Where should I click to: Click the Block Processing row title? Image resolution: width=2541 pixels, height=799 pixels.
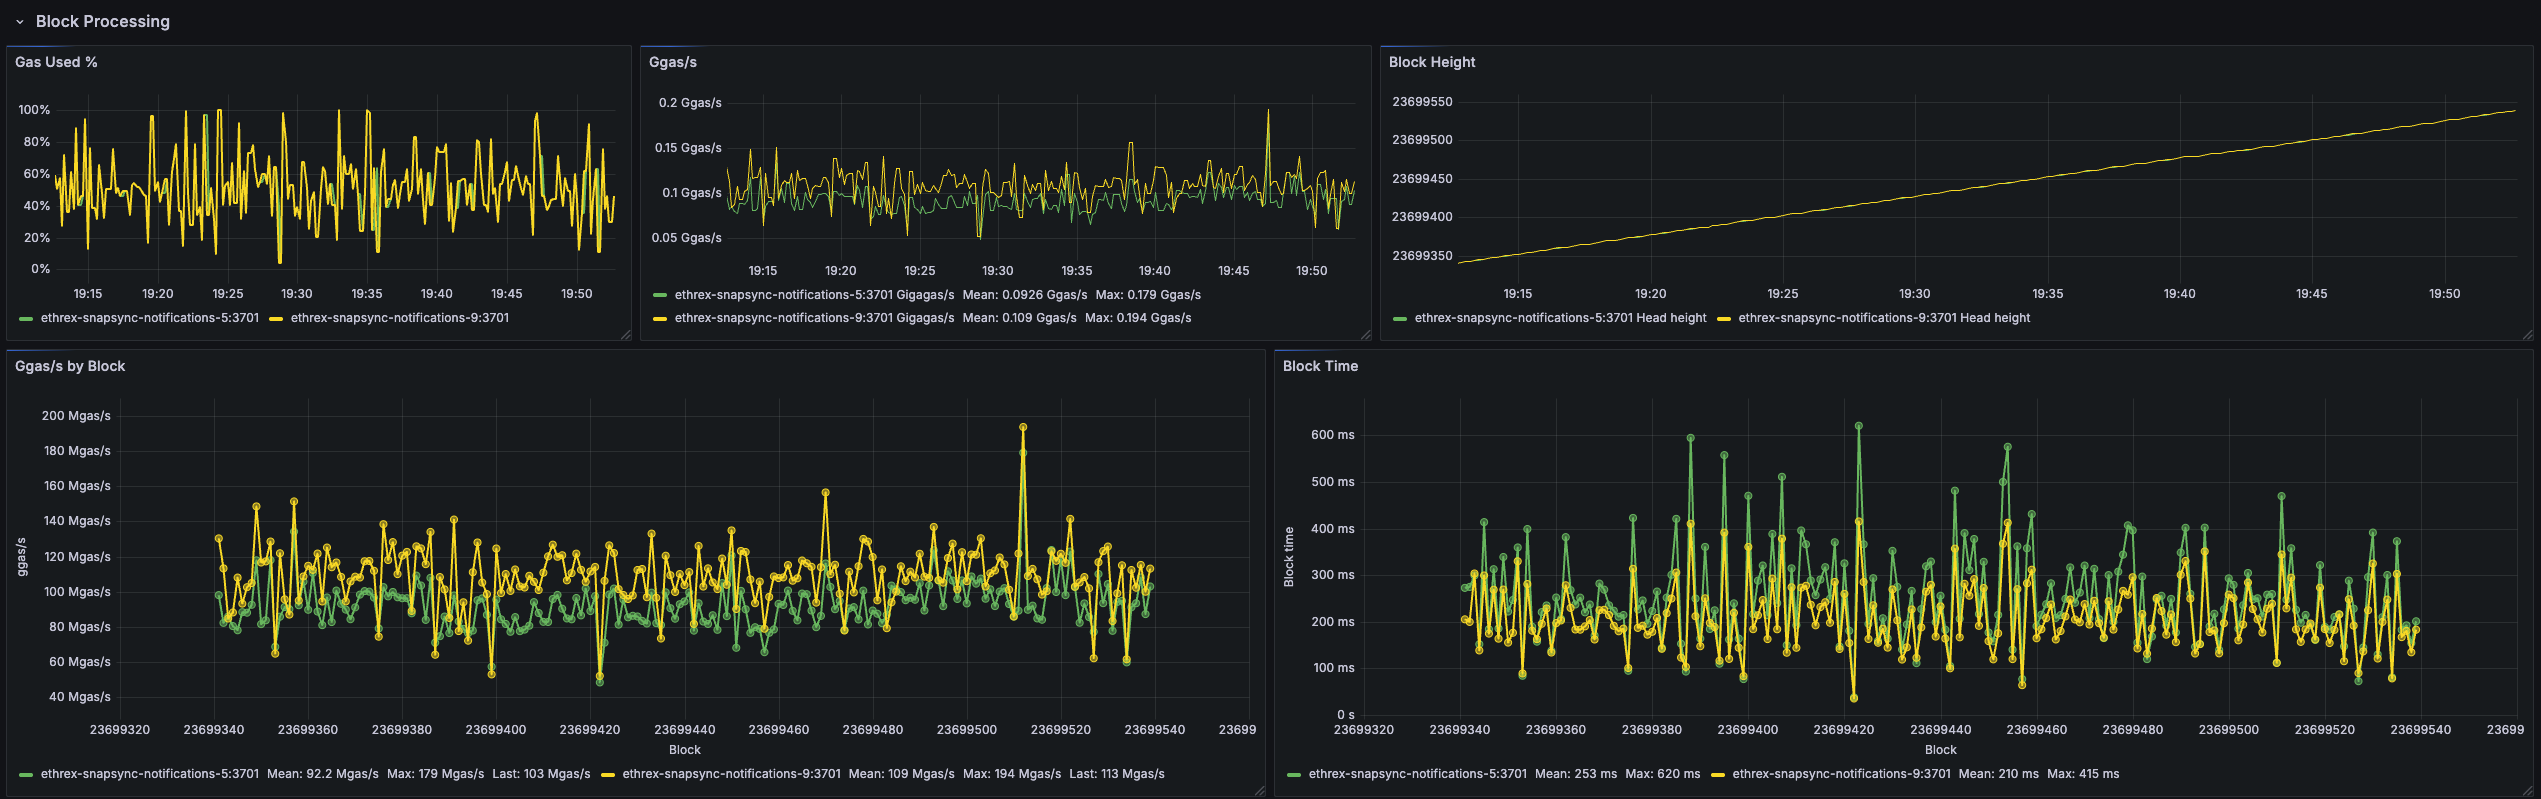pyautogui.click(x=102, y=22)
